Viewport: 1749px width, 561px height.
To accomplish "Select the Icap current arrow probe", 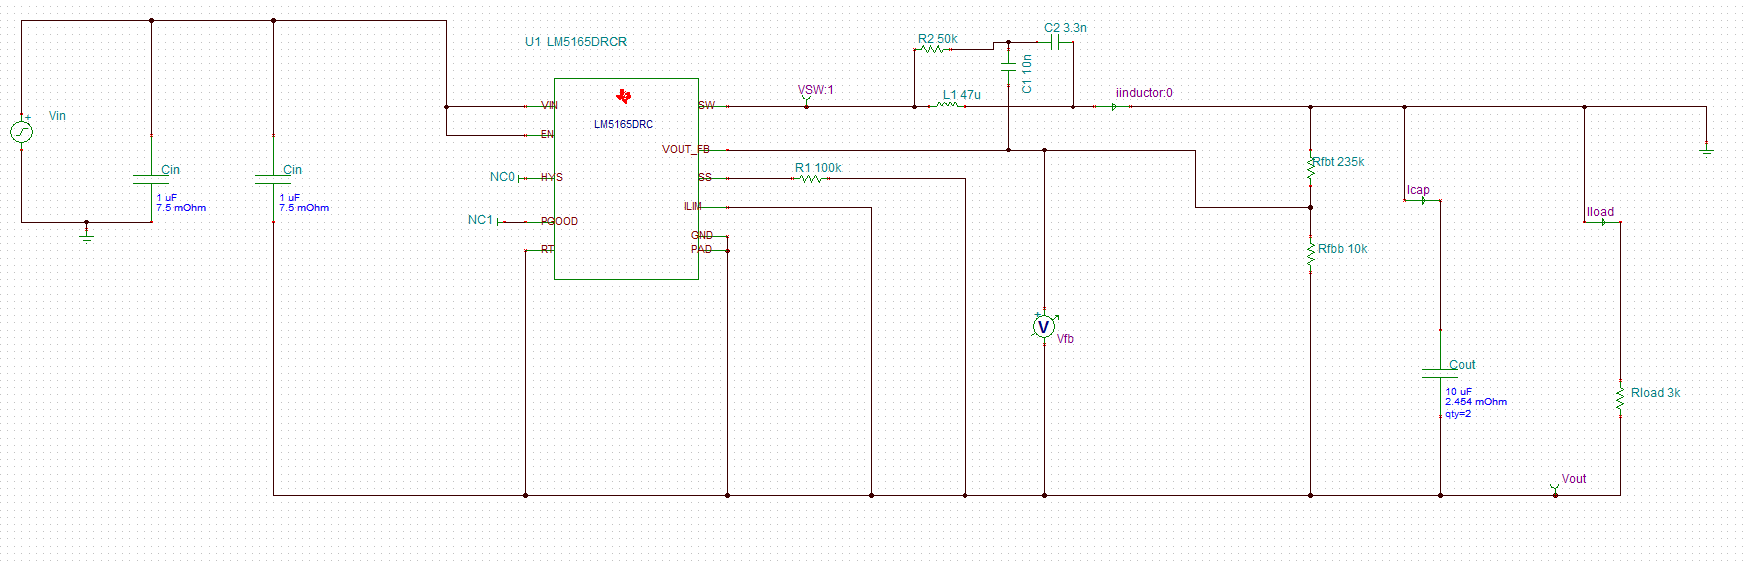I will tap(1423, 200).
